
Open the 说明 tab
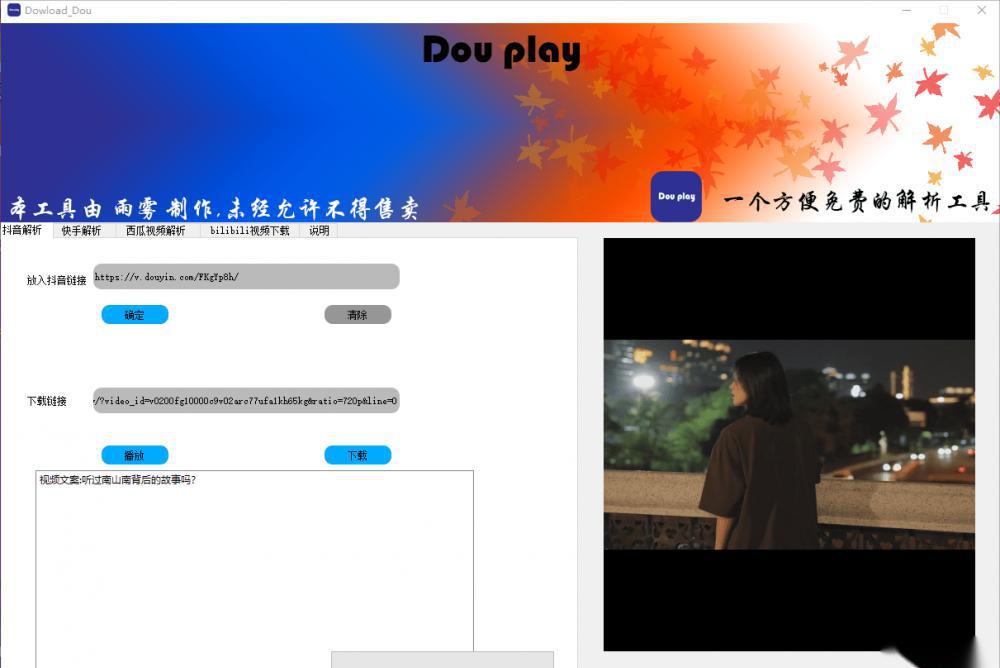(319, 230)
